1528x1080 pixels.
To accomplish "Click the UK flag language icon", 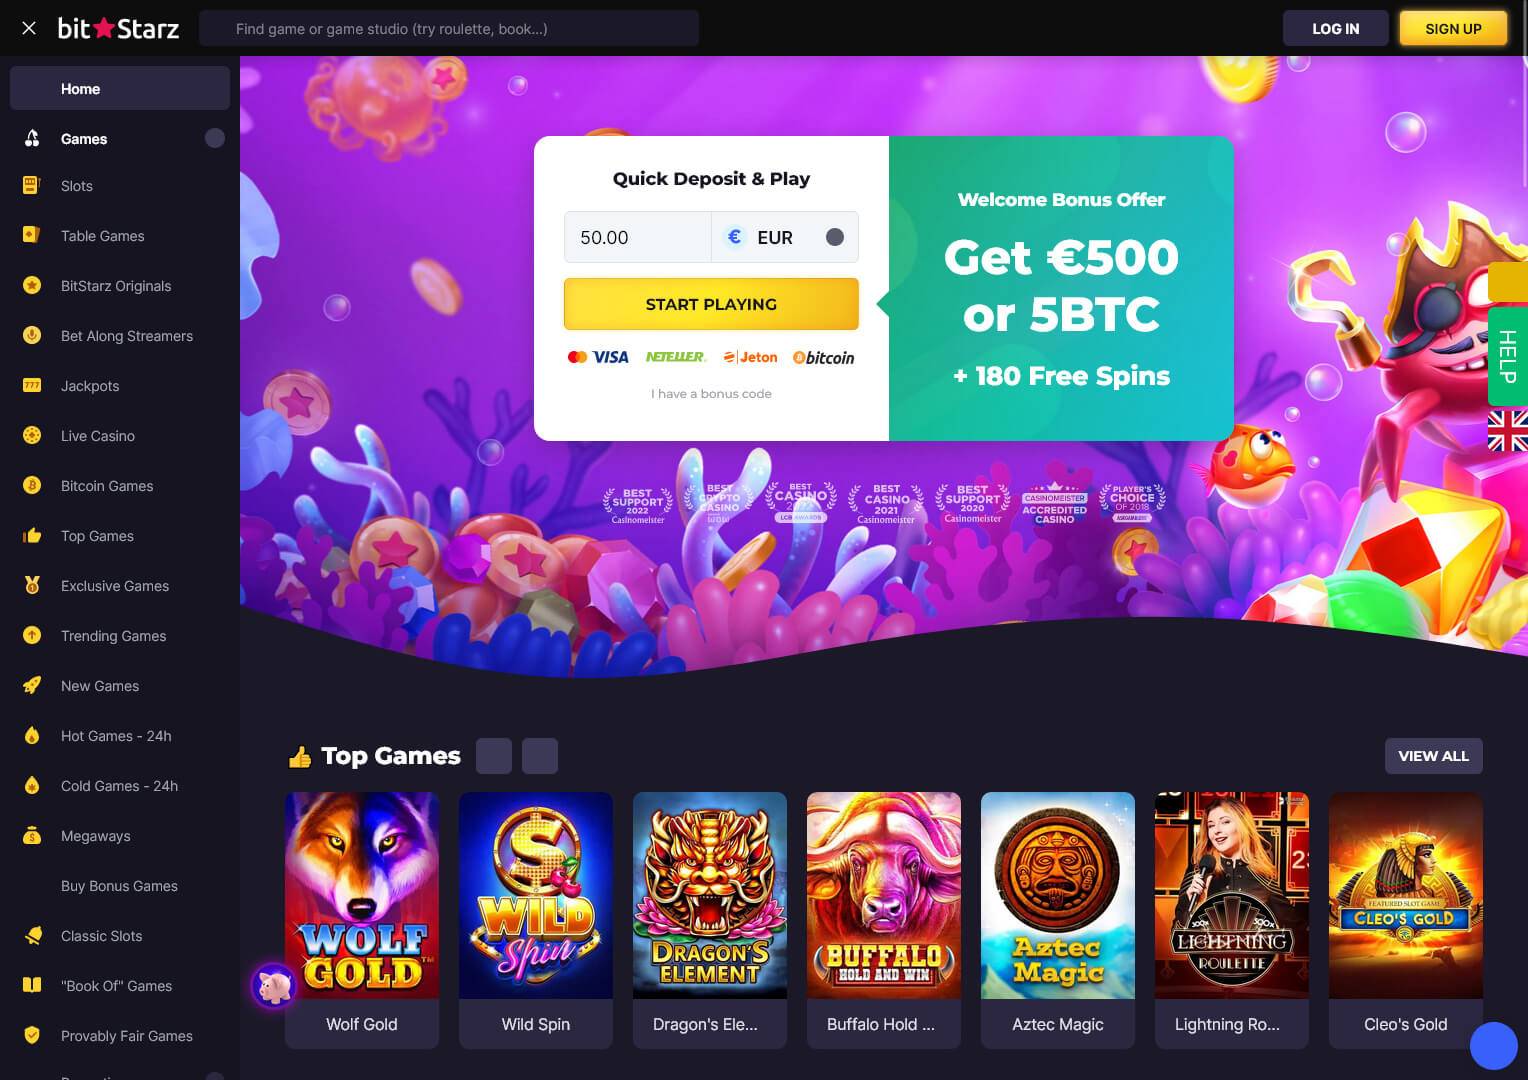I will point(1507,430).
